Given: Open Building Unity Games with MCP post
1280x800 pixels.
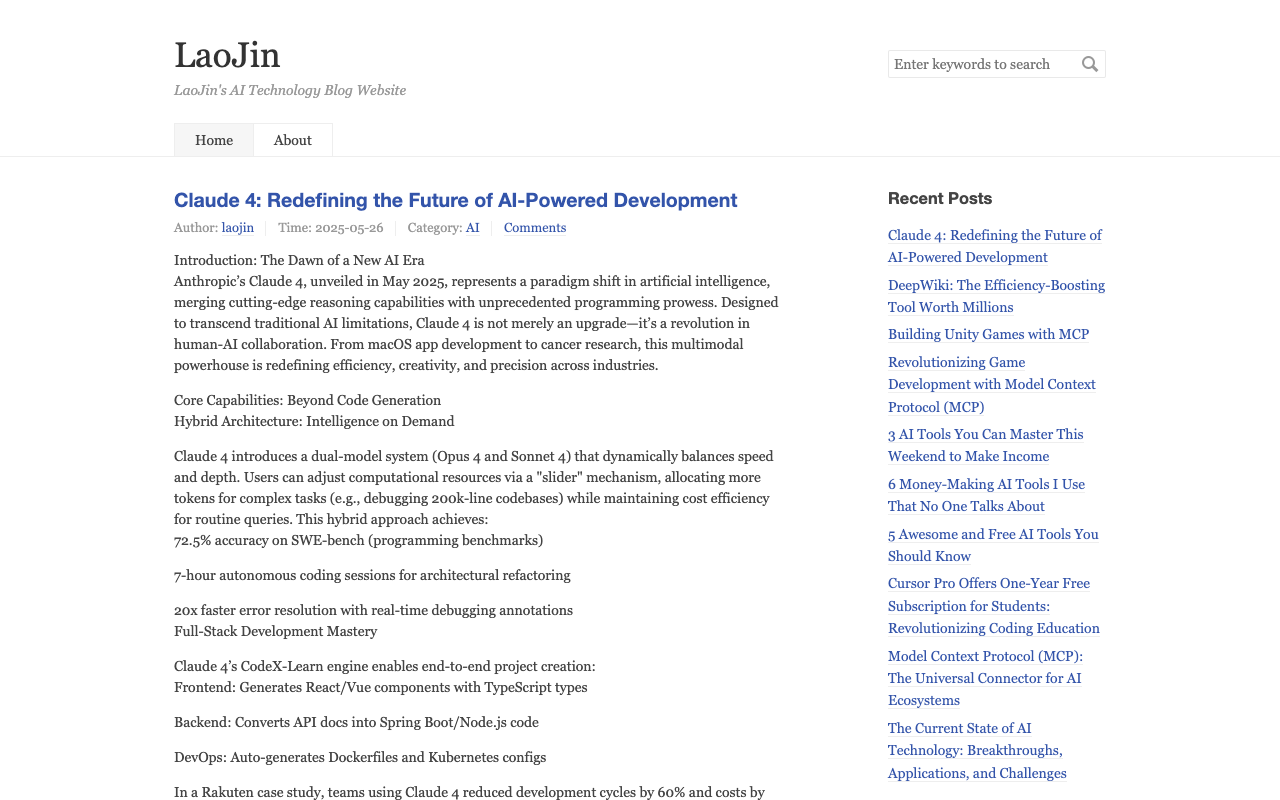Looking at the screenshot, I should [x=988, y=334].
